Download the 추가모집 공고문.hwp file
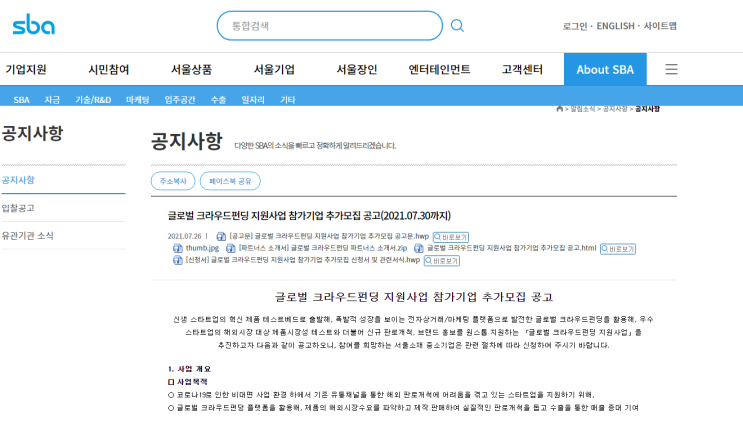The width and height of the screenshot is (743, 430). pos(329,236)
